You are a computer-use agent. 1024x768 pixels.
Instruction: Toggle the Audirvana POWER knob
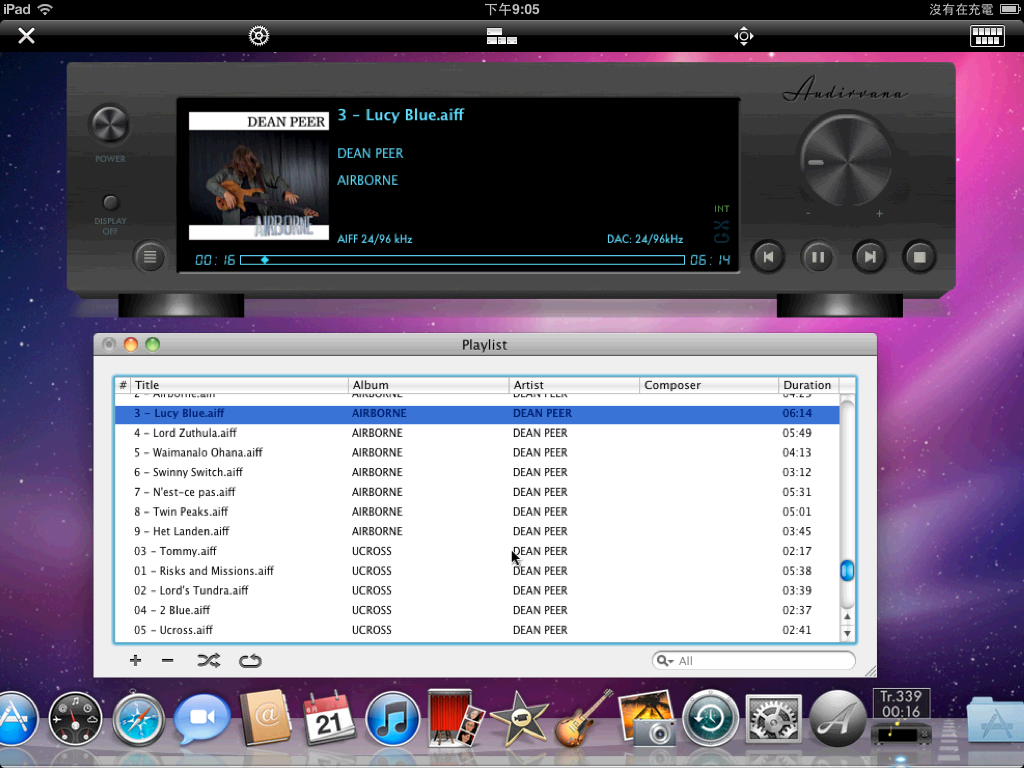point(110,125)
